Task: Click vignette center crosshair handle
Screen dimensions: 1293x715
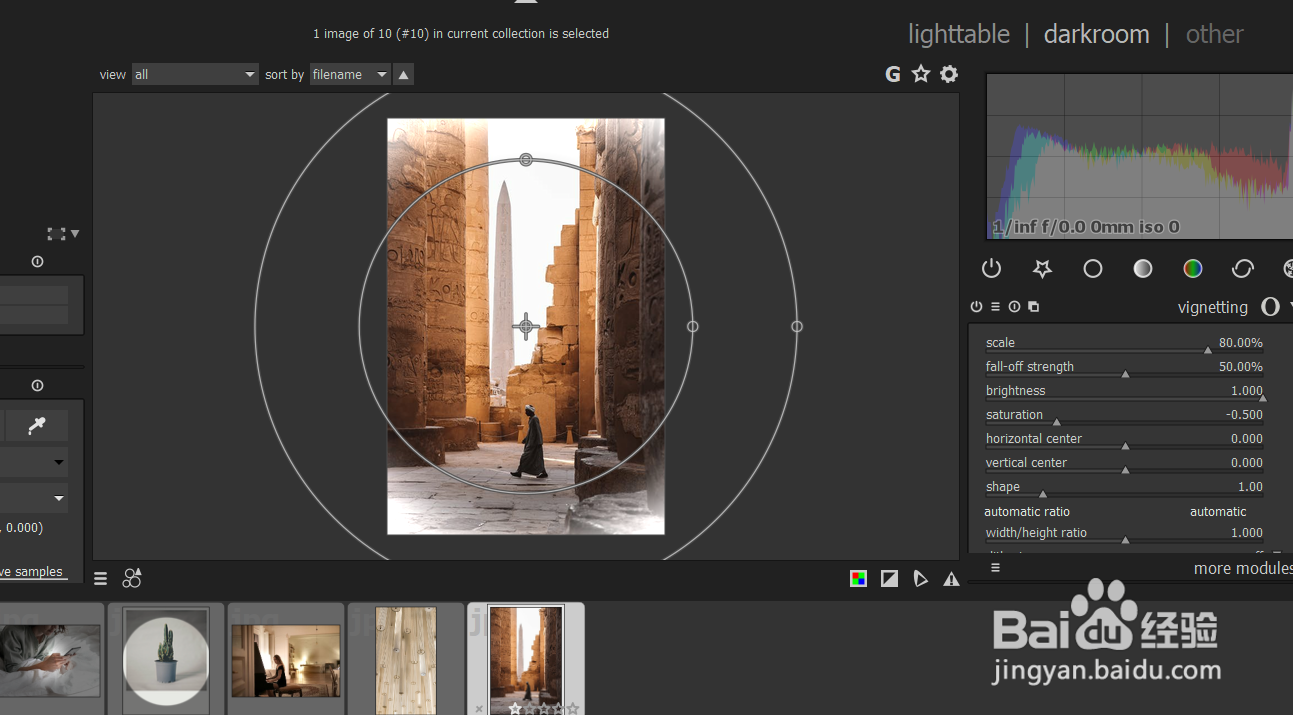Action: click(526, 326)
